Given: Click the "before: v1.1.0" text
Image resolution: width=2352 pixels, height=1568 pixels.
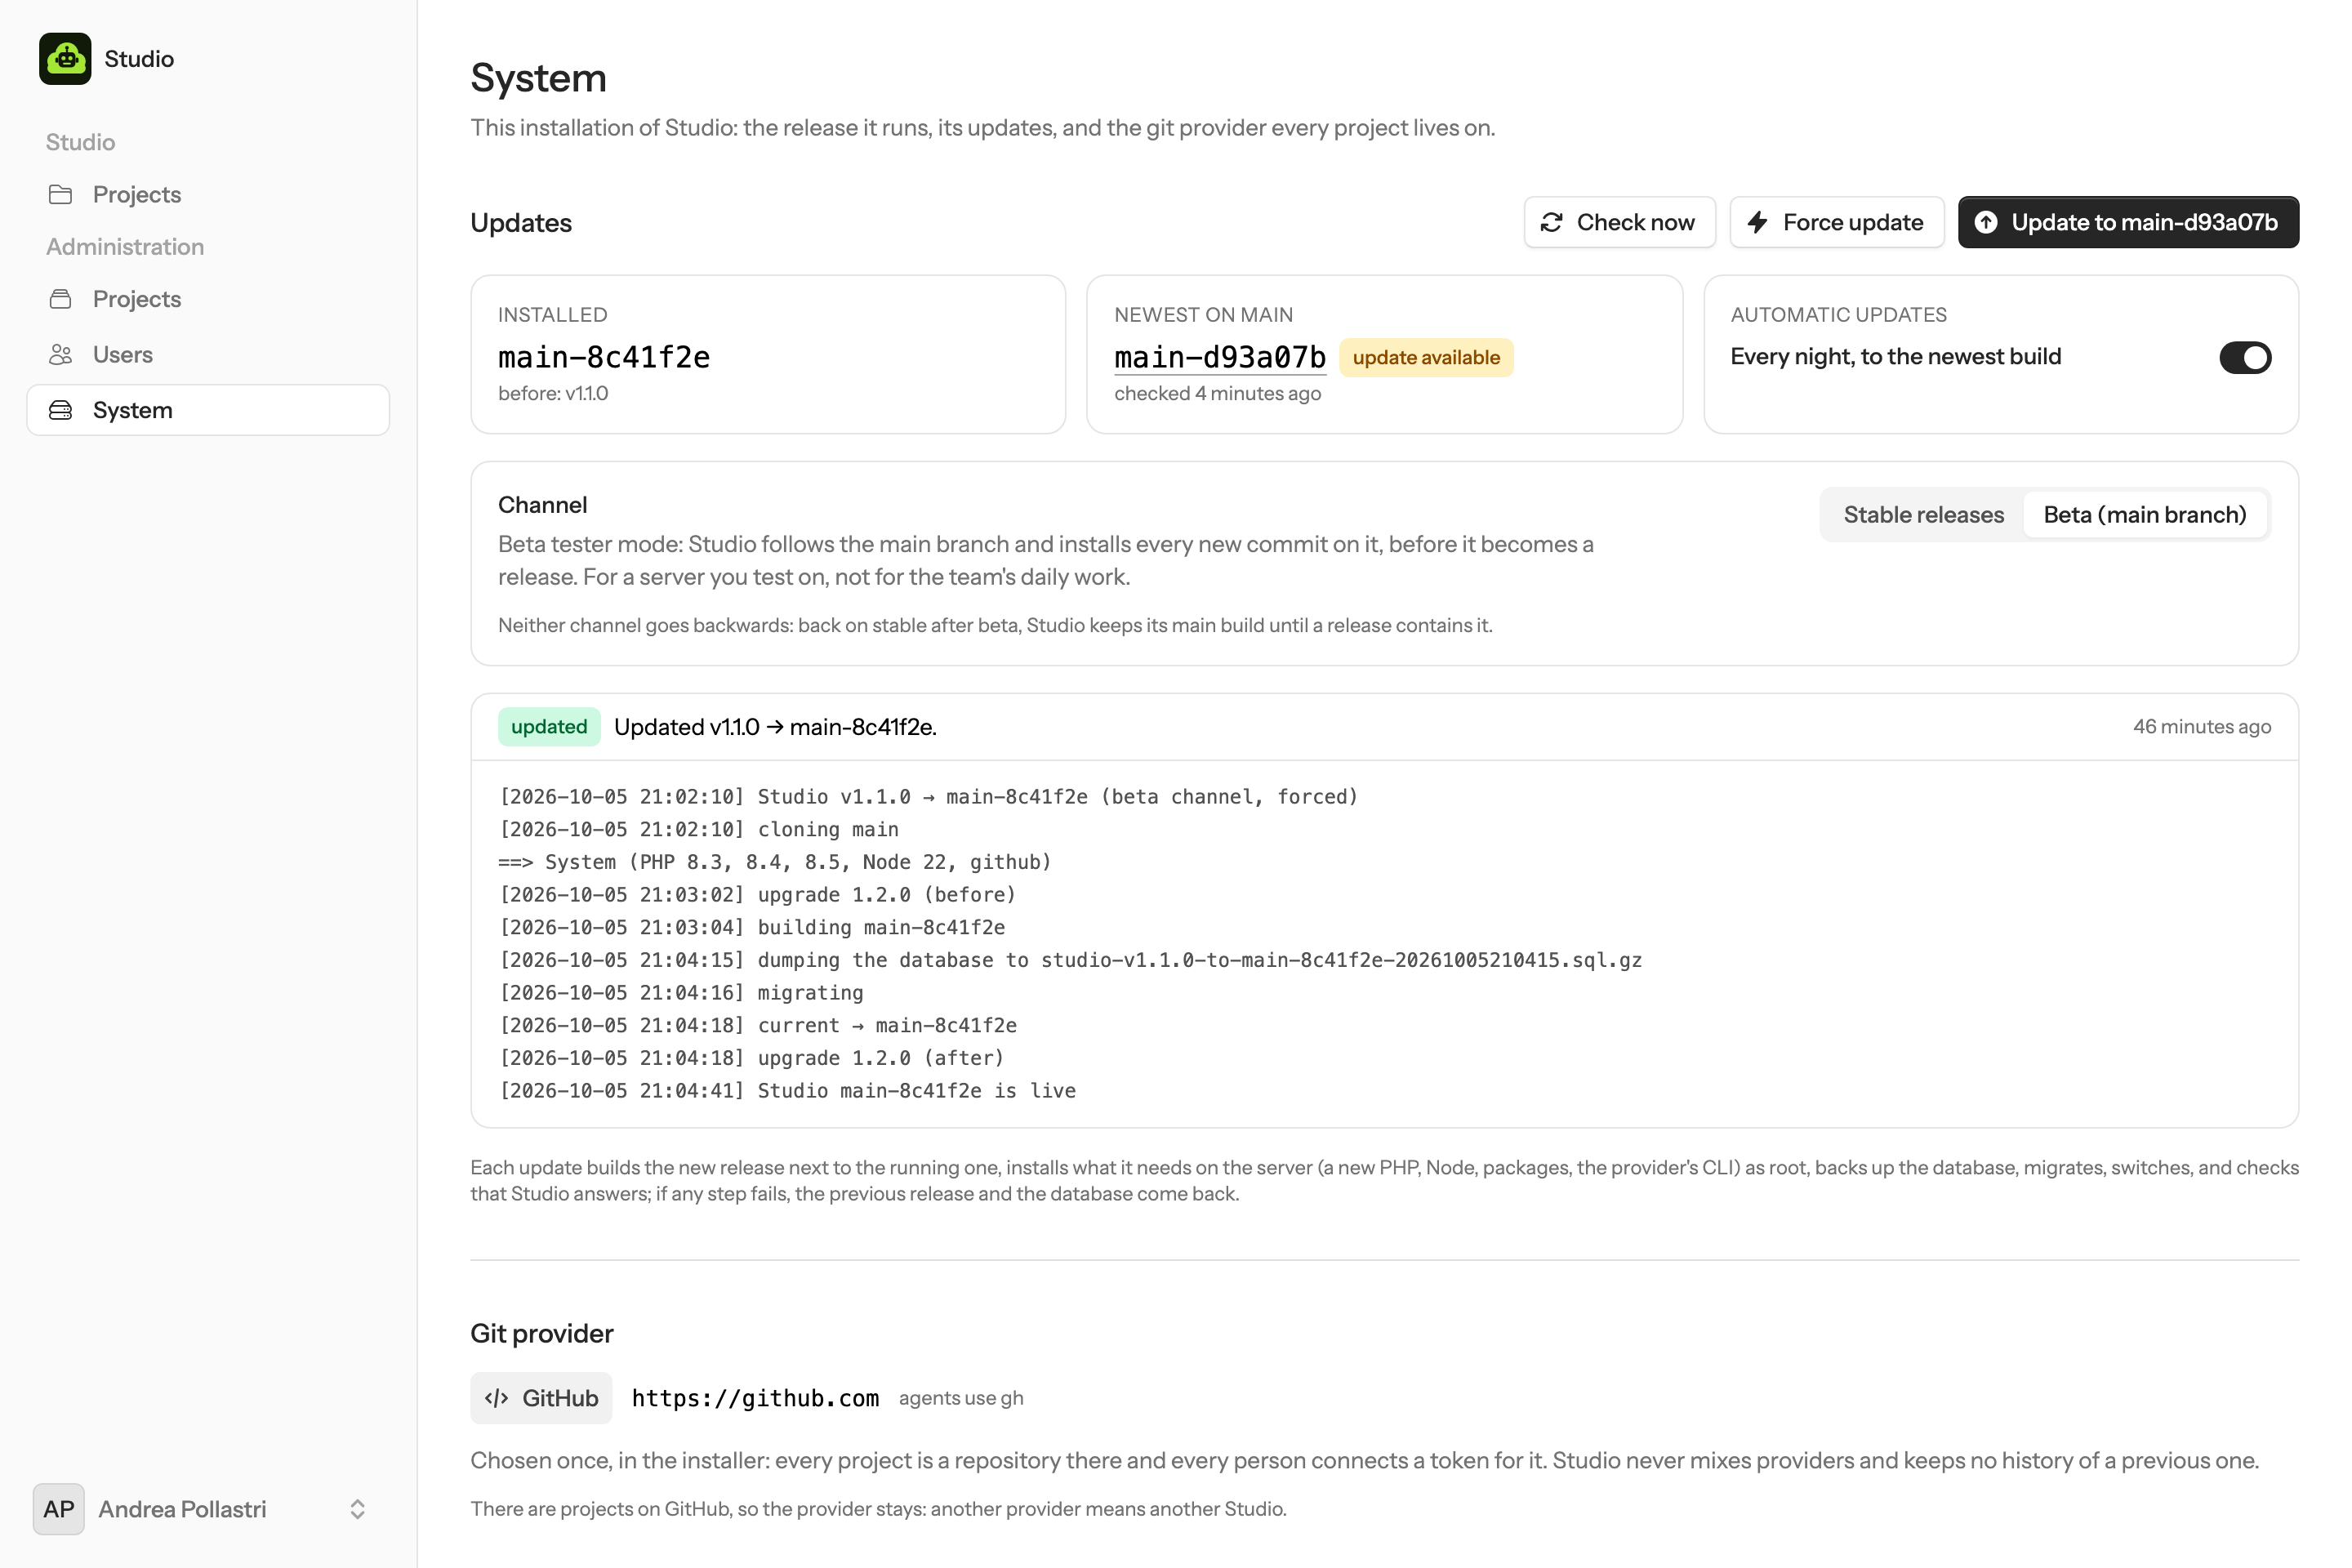Looking at the screenshot, I should [553, 394].
